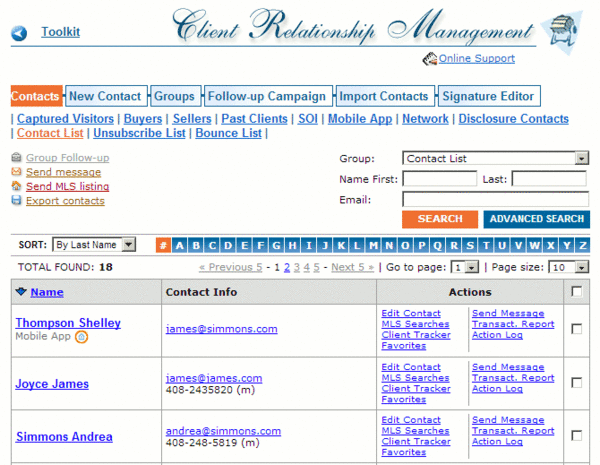This screenshot has width=600, height=465.
Task: Click Transact. Report for Joyce James
Action: click(x=513, y=378)
